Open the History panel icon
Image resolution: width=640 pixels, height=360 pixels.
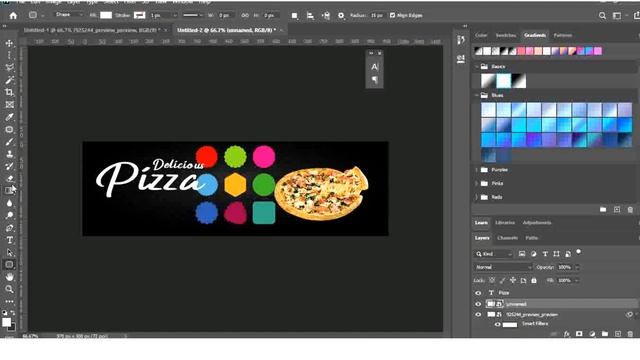461,40
